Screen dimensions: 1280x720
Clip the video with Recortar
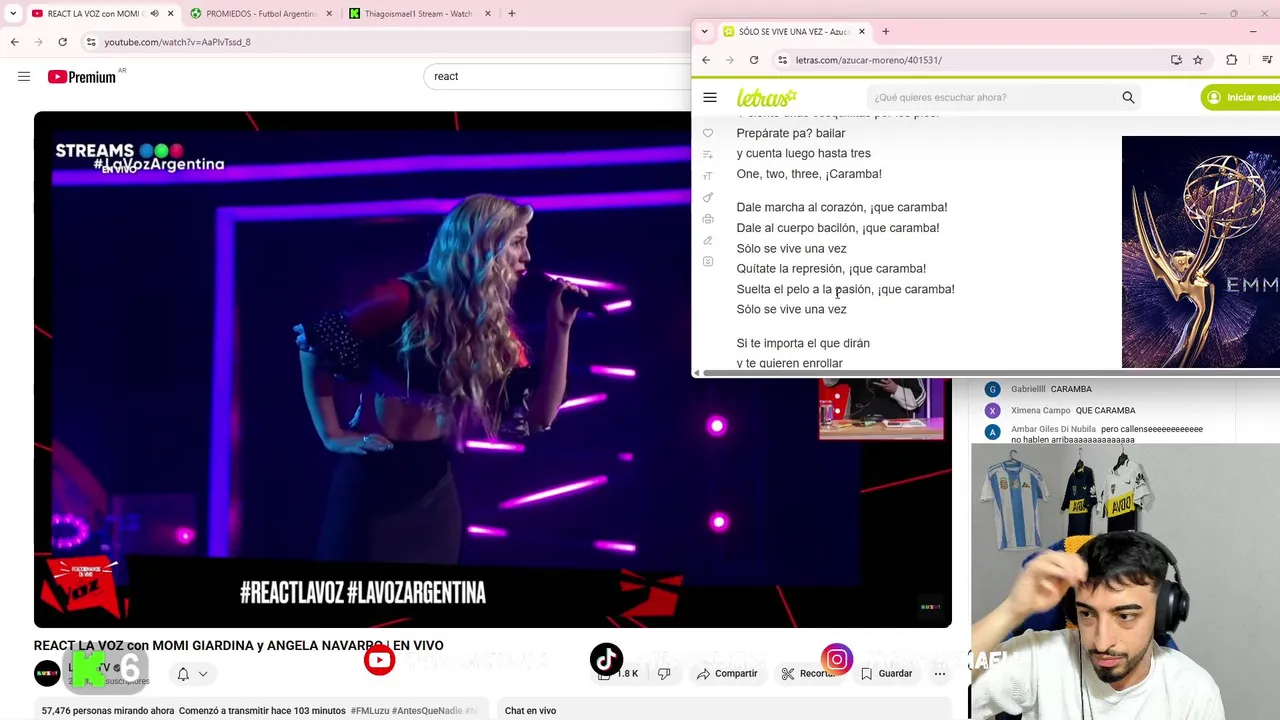[x=808, y=674]
